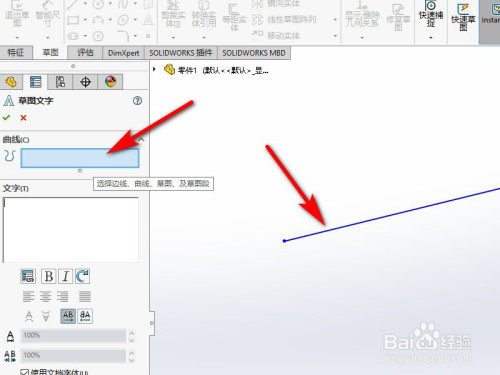500x375 pixels.
Task: Click the Instant tool on ribbon
Action: 490,22
